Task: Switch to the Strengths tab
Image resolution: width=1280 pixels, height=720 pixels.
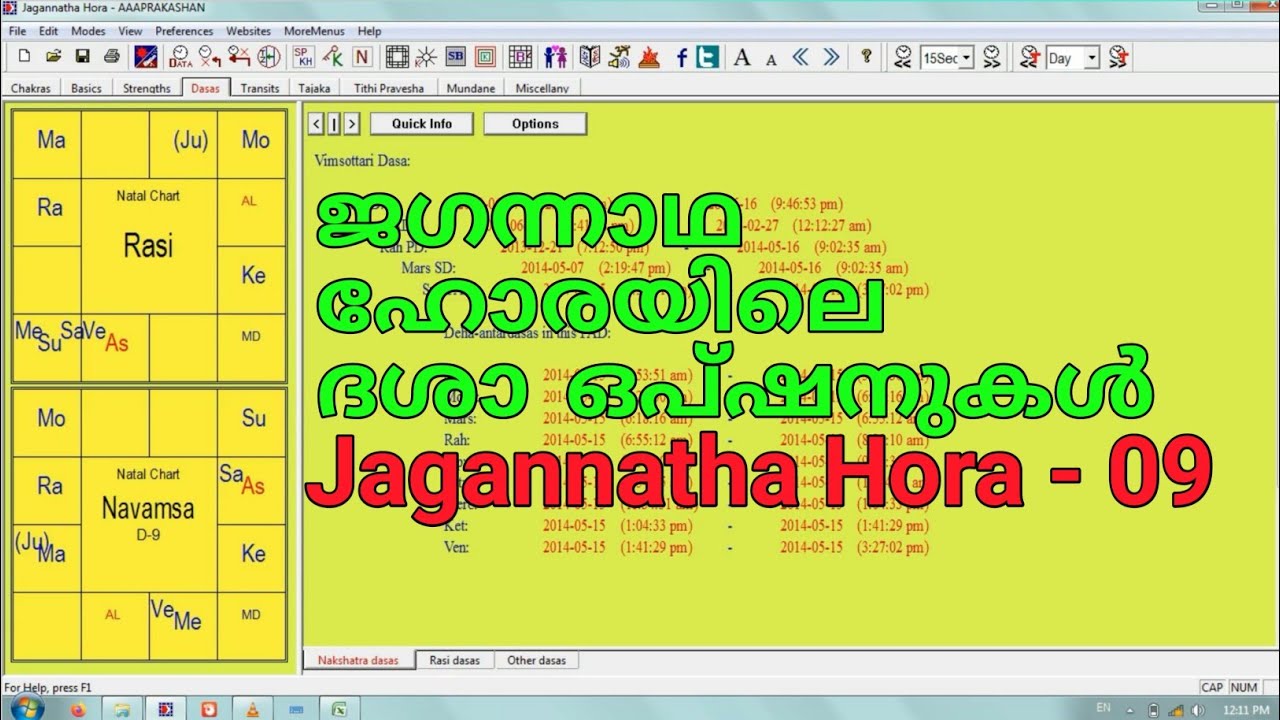Action: click(x=147, y=88)
